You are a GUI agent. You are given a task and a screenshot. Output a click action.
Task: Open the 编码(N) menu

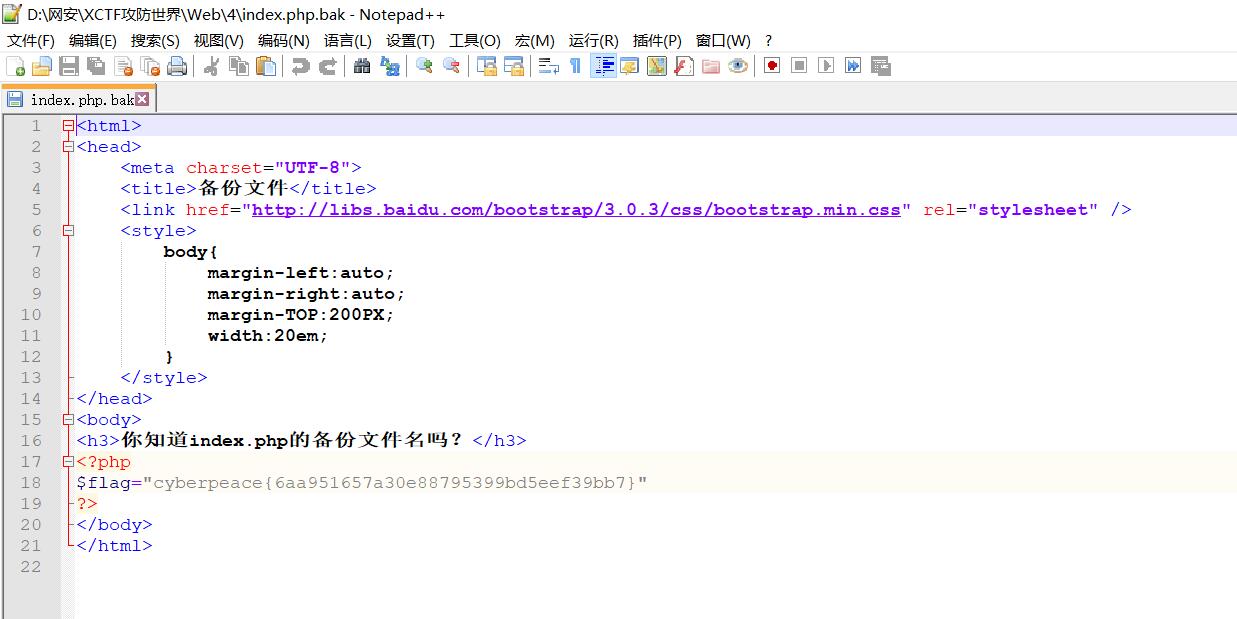coord(283,40)
